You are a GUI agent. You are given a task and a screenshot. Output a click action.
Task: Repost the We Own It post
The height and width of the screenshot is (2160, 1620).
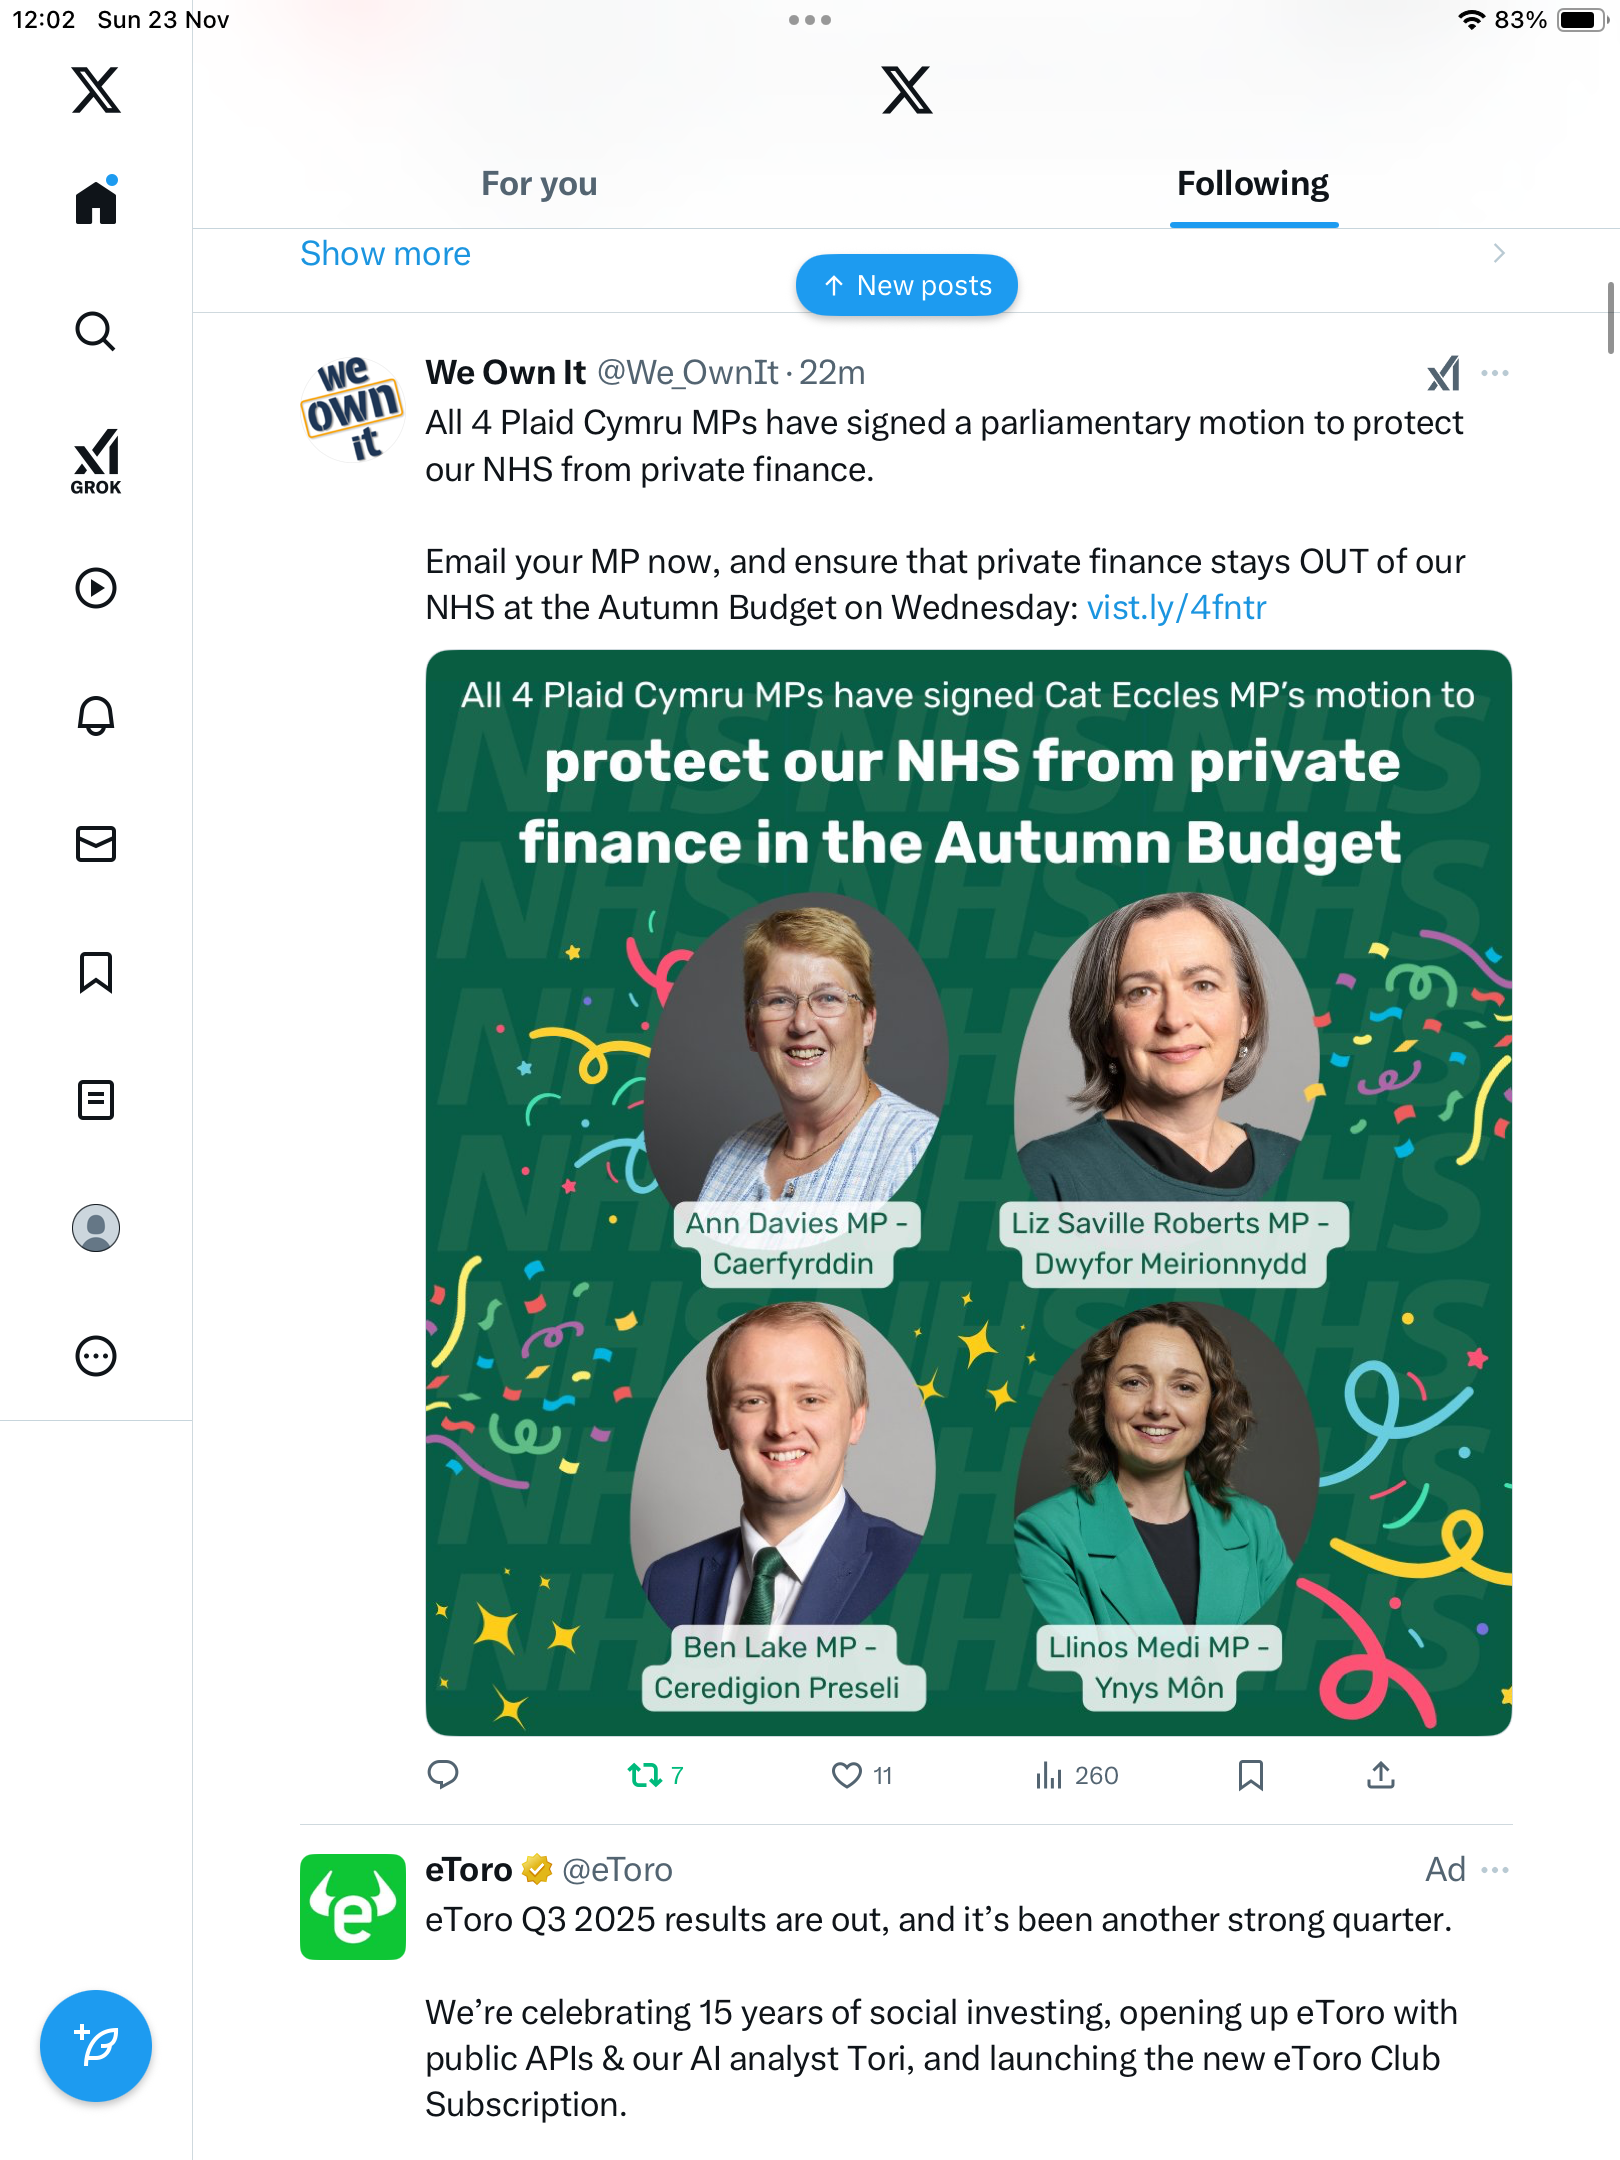pos(645,1775)
